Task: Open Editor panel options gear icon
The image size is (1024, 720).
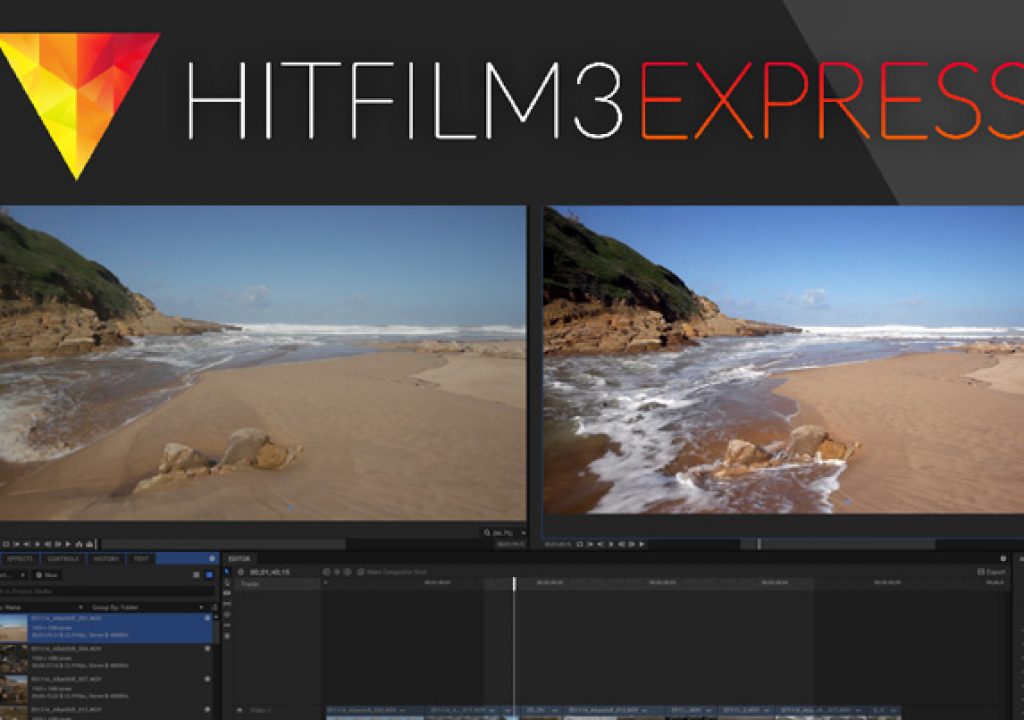Action: point(1003,559)
